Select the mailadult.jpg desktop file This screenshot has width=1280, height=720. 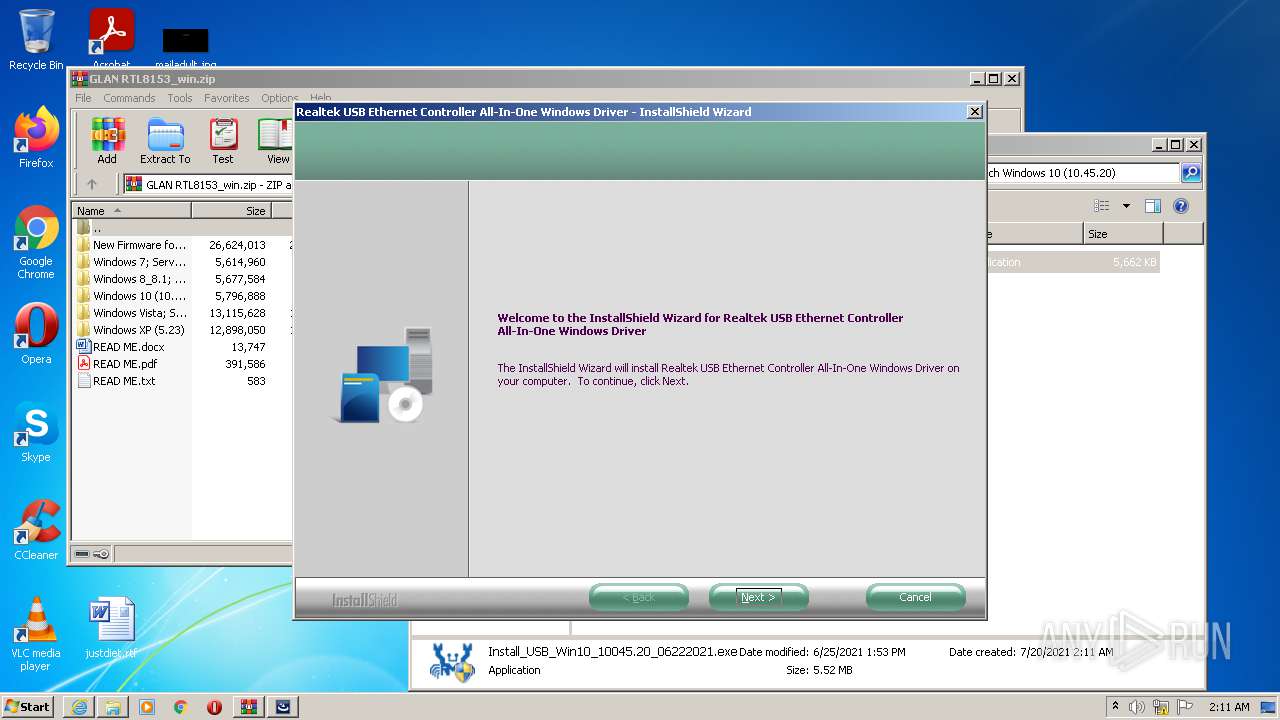pyautogui.click(x=186, y=48)
